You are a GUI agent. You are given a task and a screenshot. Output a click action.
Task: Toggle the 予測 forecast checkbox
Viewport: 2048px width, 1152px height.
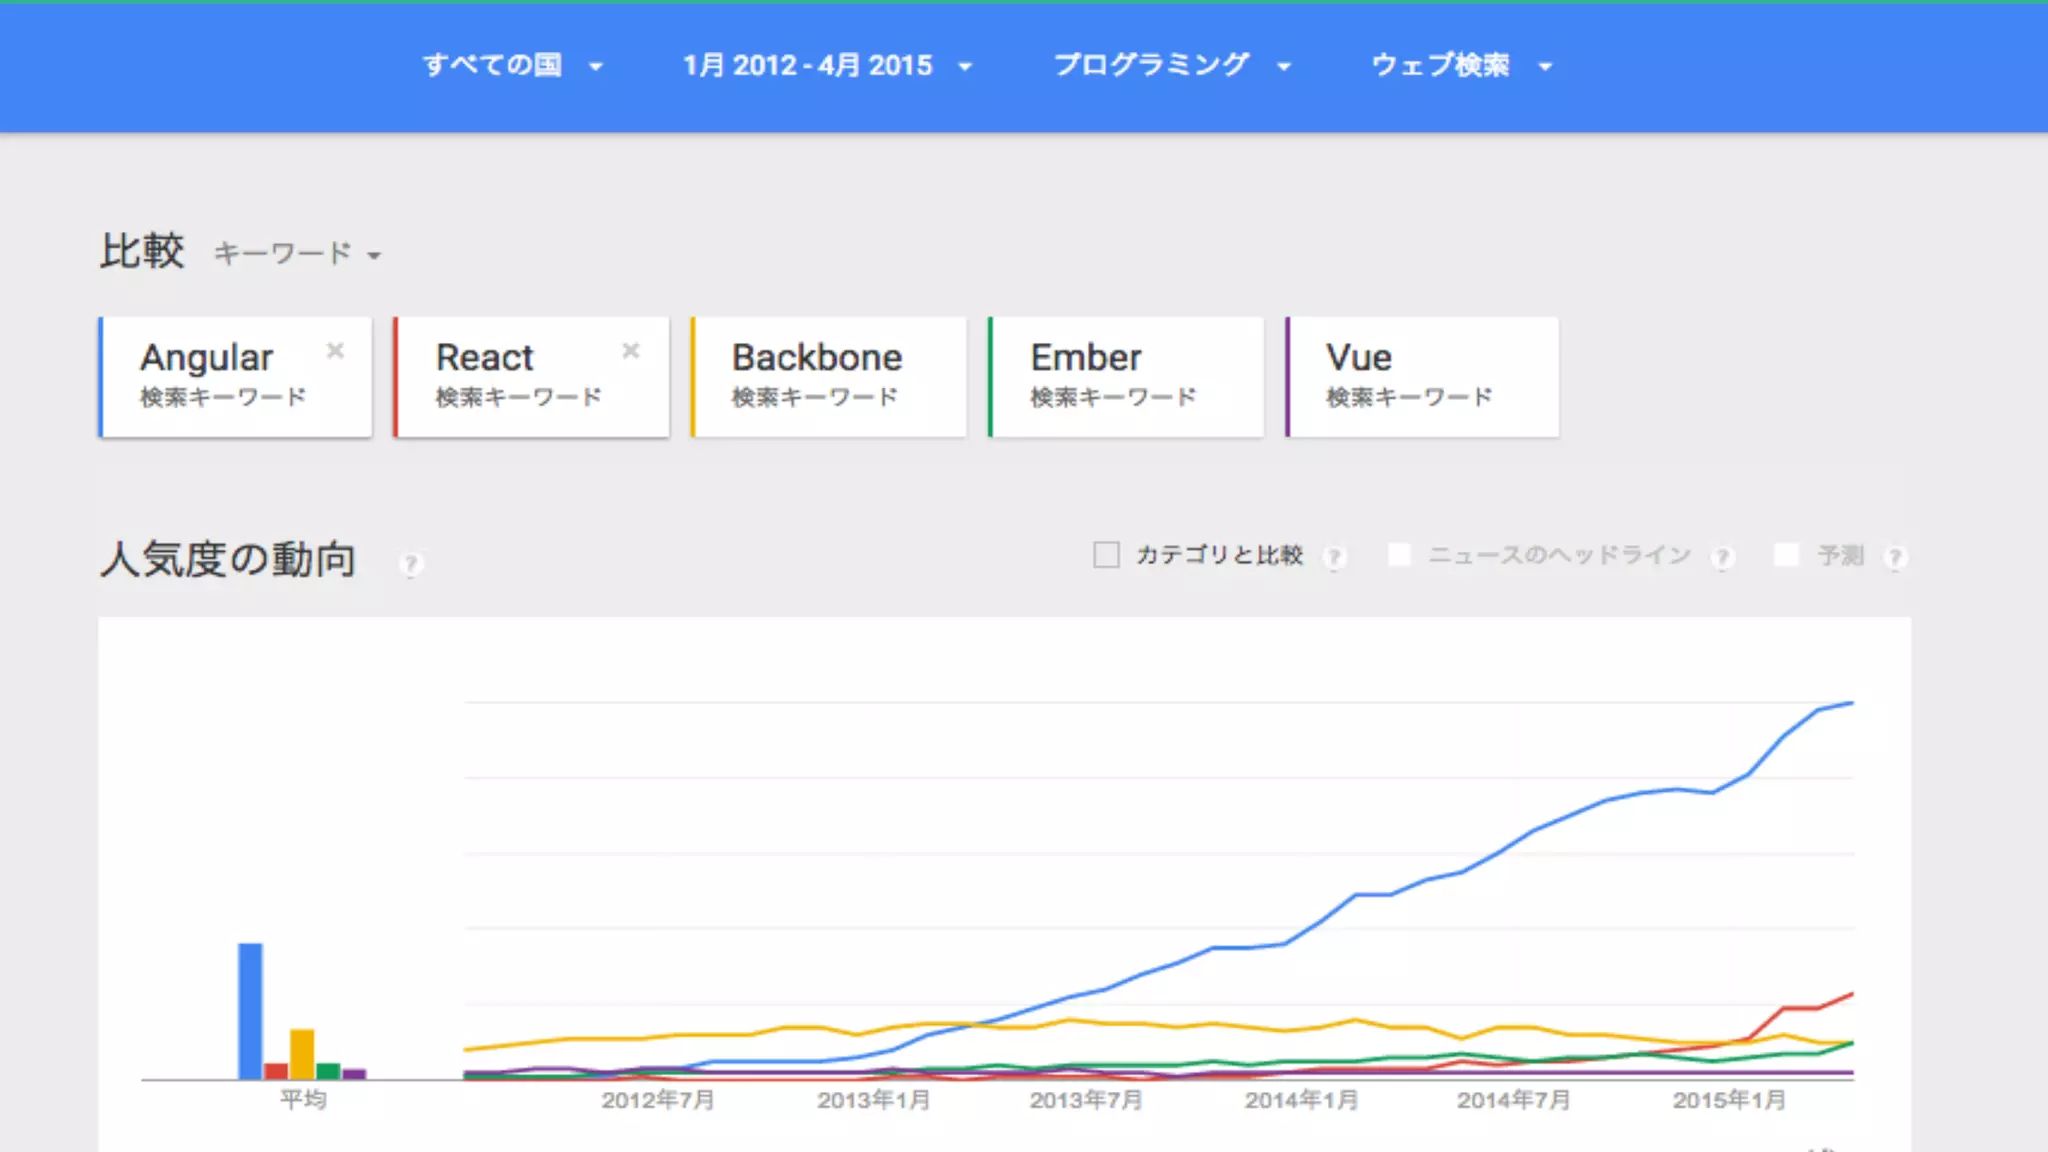point(1786,554)
